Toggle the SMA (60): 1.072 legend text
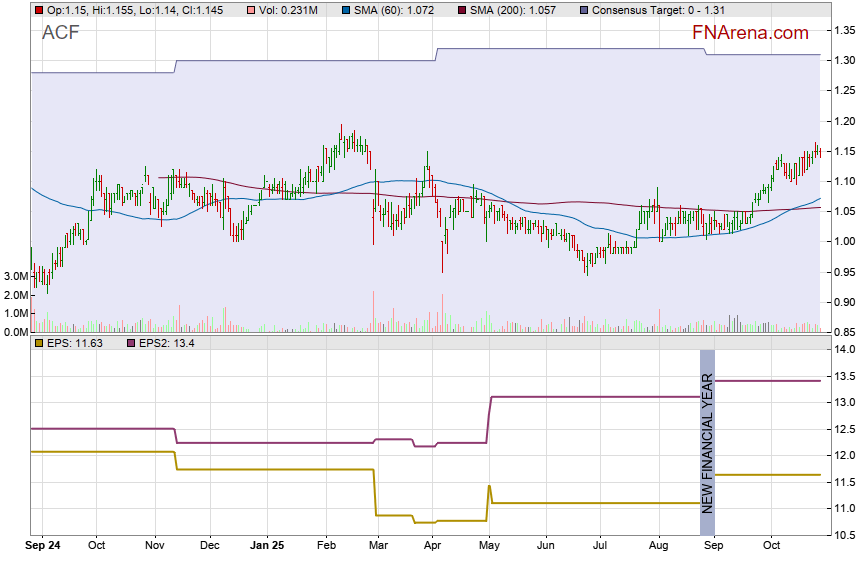 (399, 9)
